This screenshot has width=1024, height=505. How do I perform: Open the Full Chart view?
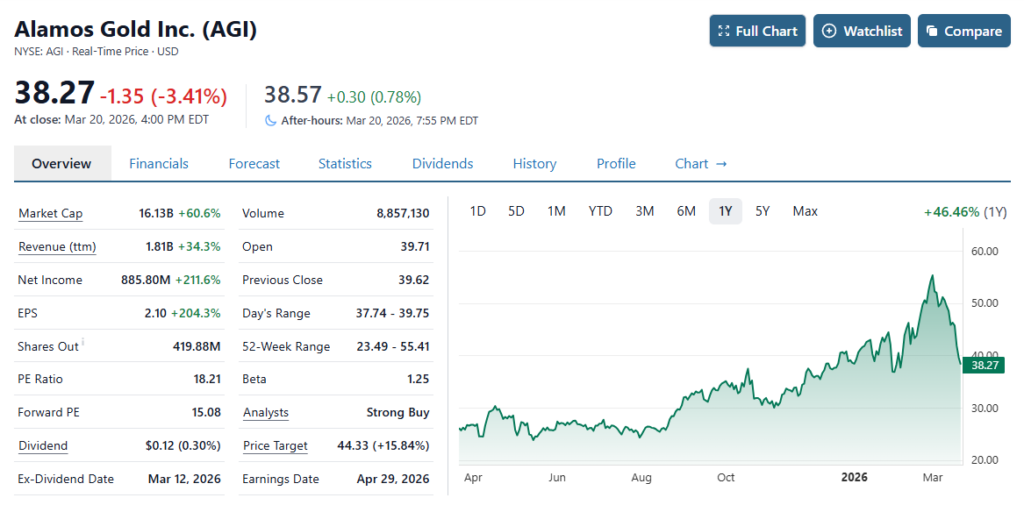click(757, 31)
